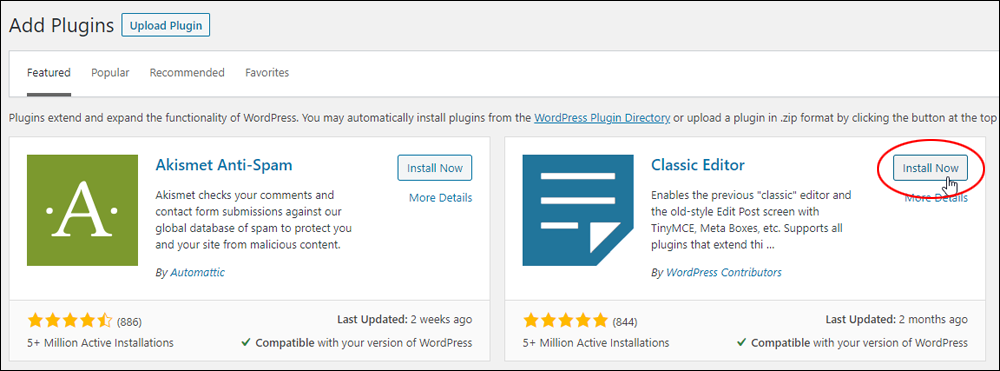Open the WordPress Contributors author link
This screenshot has width=1000, height=371.
click(x=724, y=272)
